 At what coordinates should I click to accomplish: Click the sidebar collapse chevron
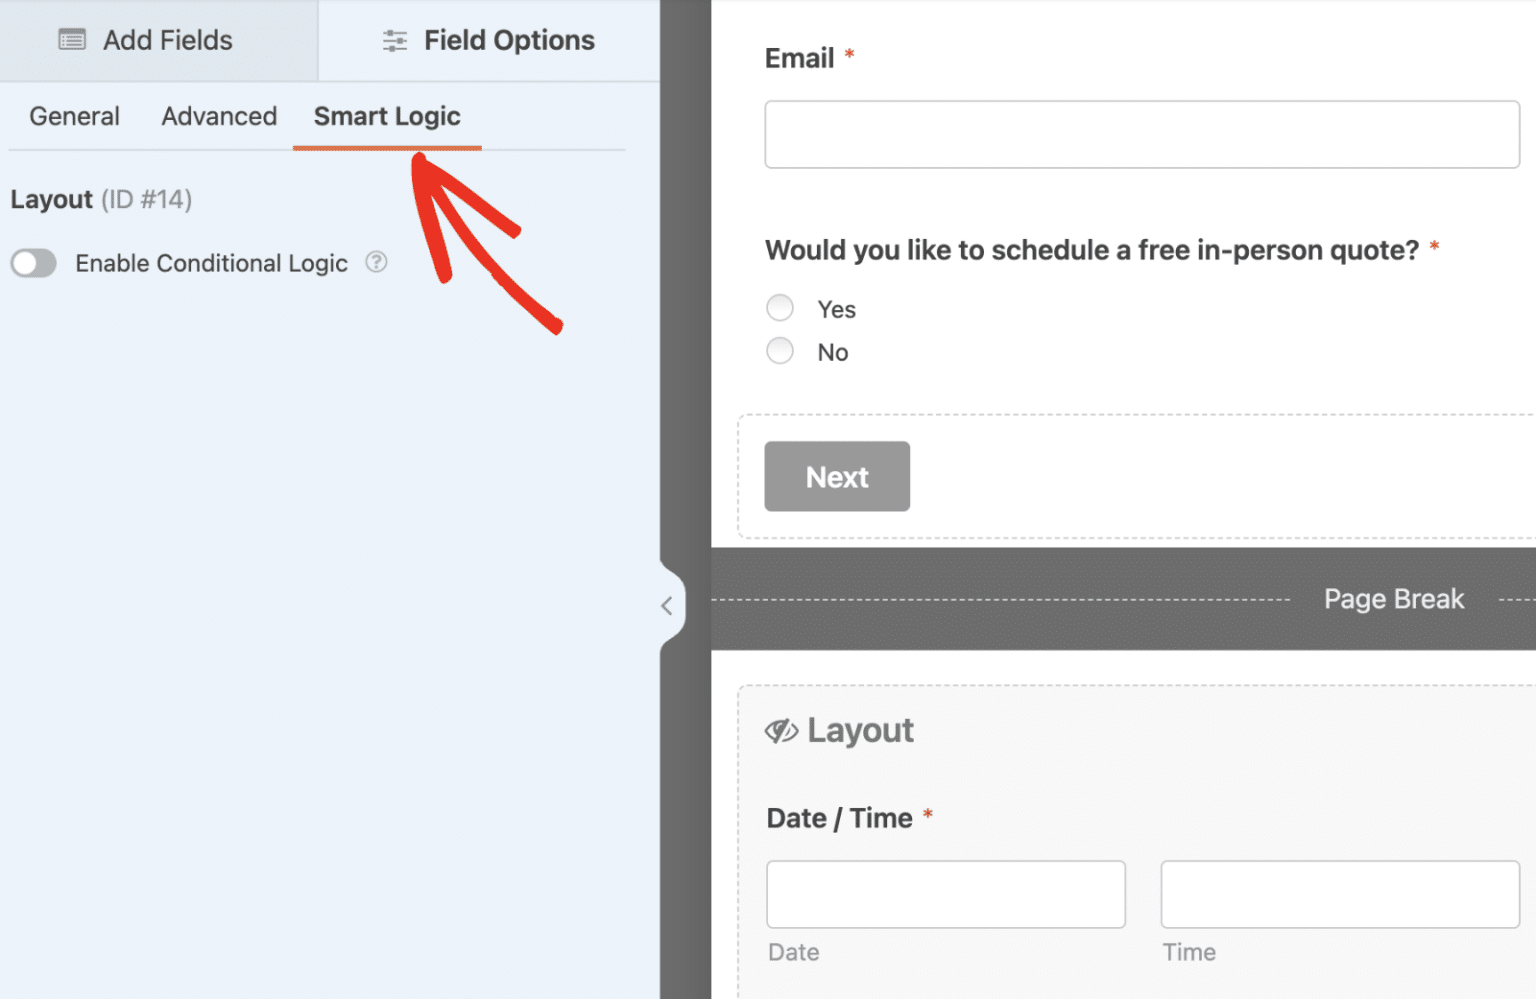pos(666,605)
